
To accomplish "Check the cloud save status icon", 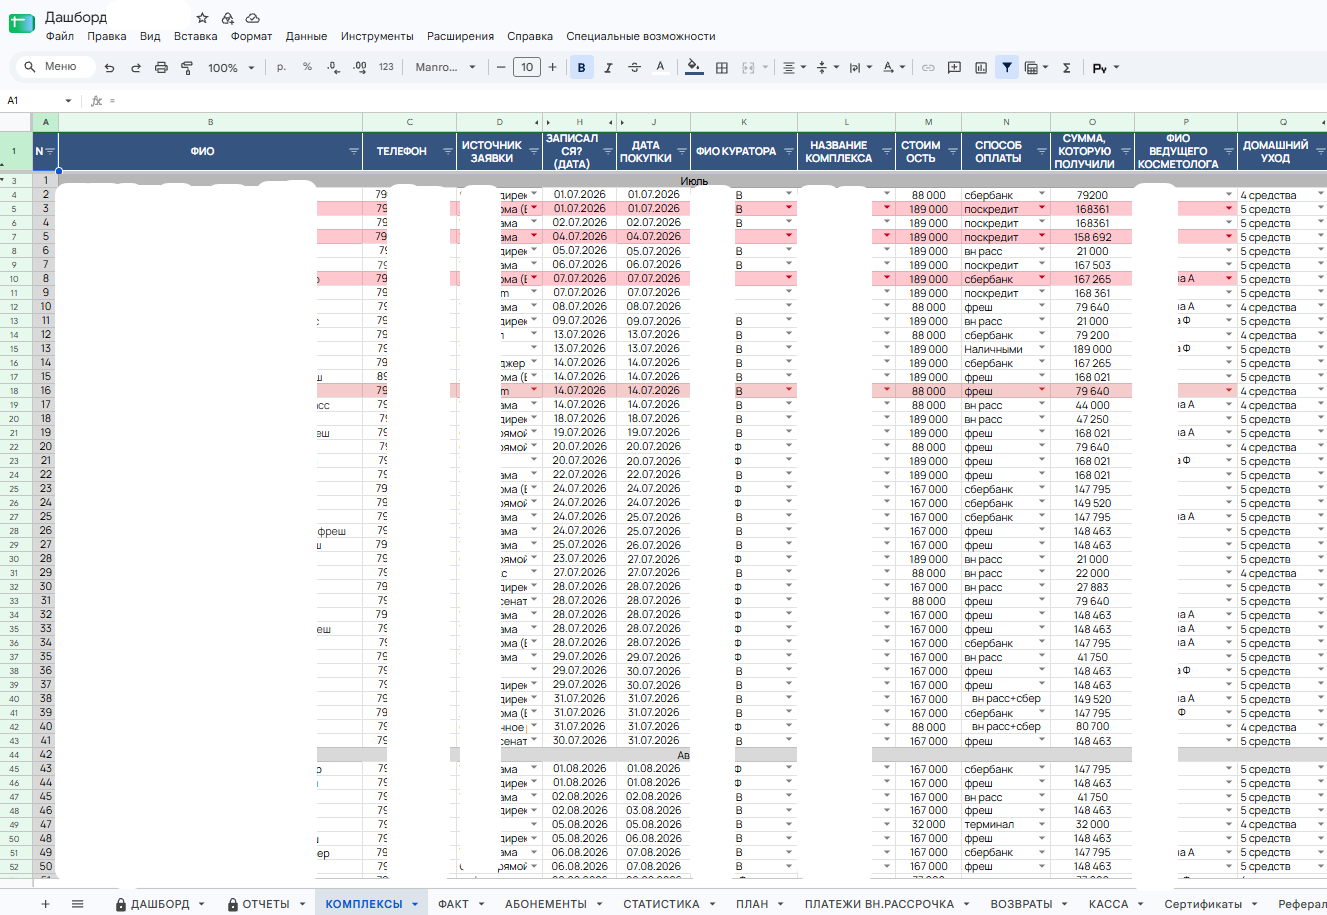I will pos(253,18).
